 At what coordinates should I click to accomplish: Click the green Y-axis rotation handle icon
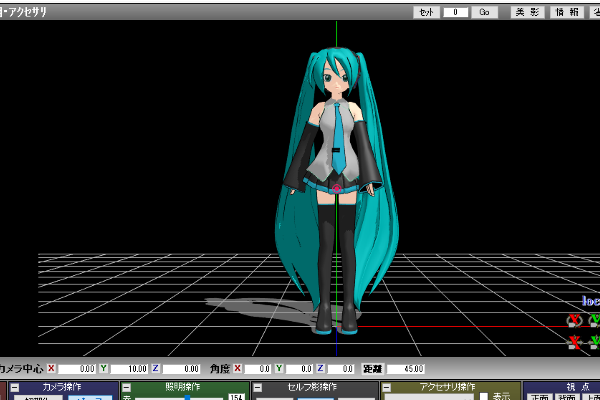coord(594,321)
